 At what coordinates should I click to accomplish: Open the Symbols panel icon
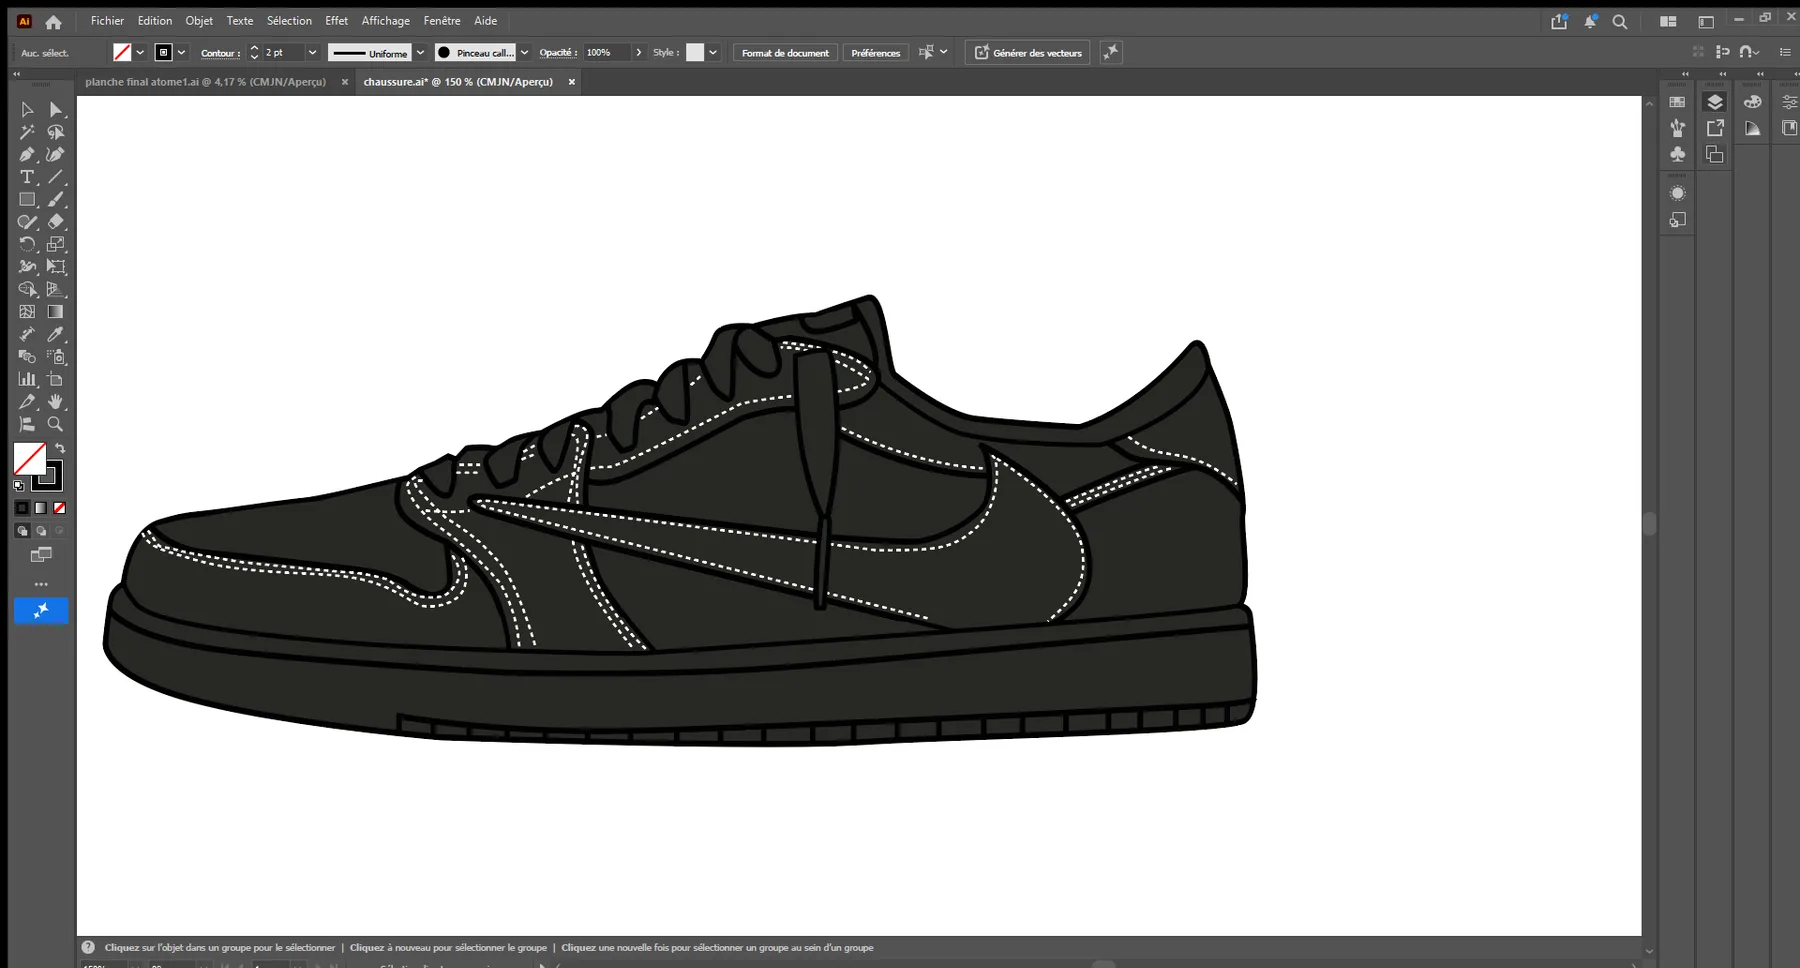[x=1678, y=154]
